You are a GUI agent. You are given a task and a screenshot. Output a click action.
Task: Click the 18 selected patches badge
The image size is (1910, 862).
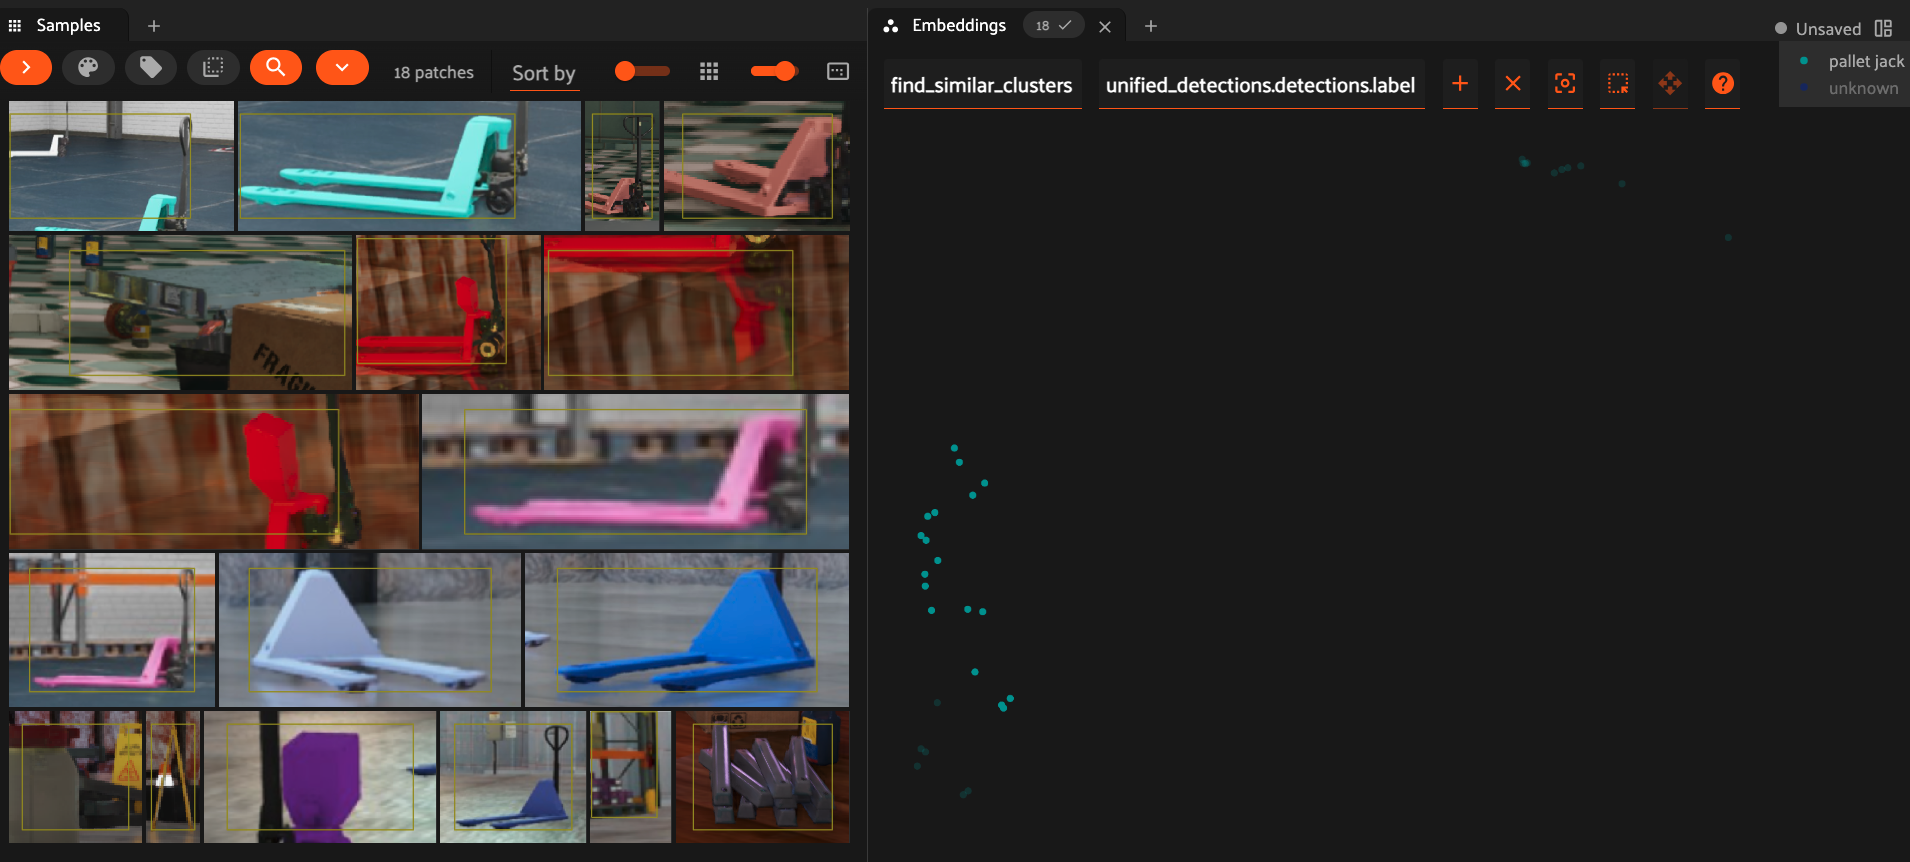pos(1053,26)
